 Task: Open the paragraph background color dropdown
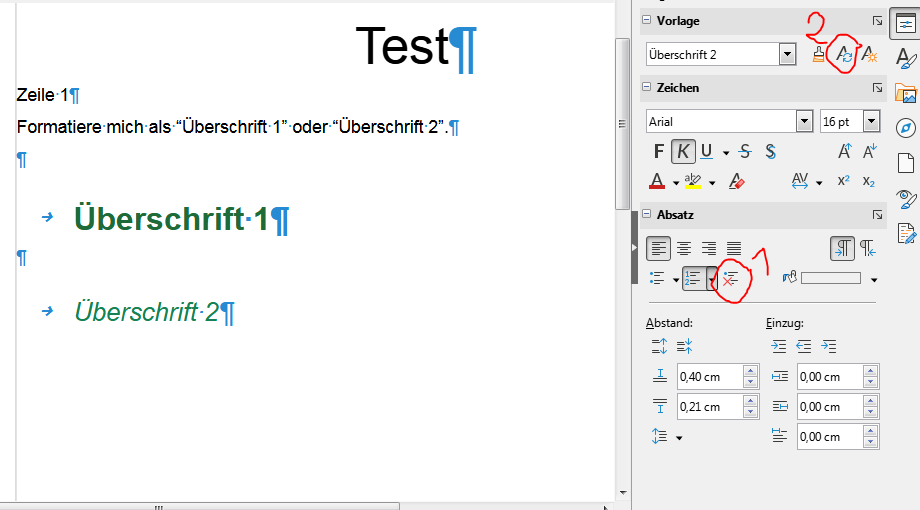click(874, 279)
